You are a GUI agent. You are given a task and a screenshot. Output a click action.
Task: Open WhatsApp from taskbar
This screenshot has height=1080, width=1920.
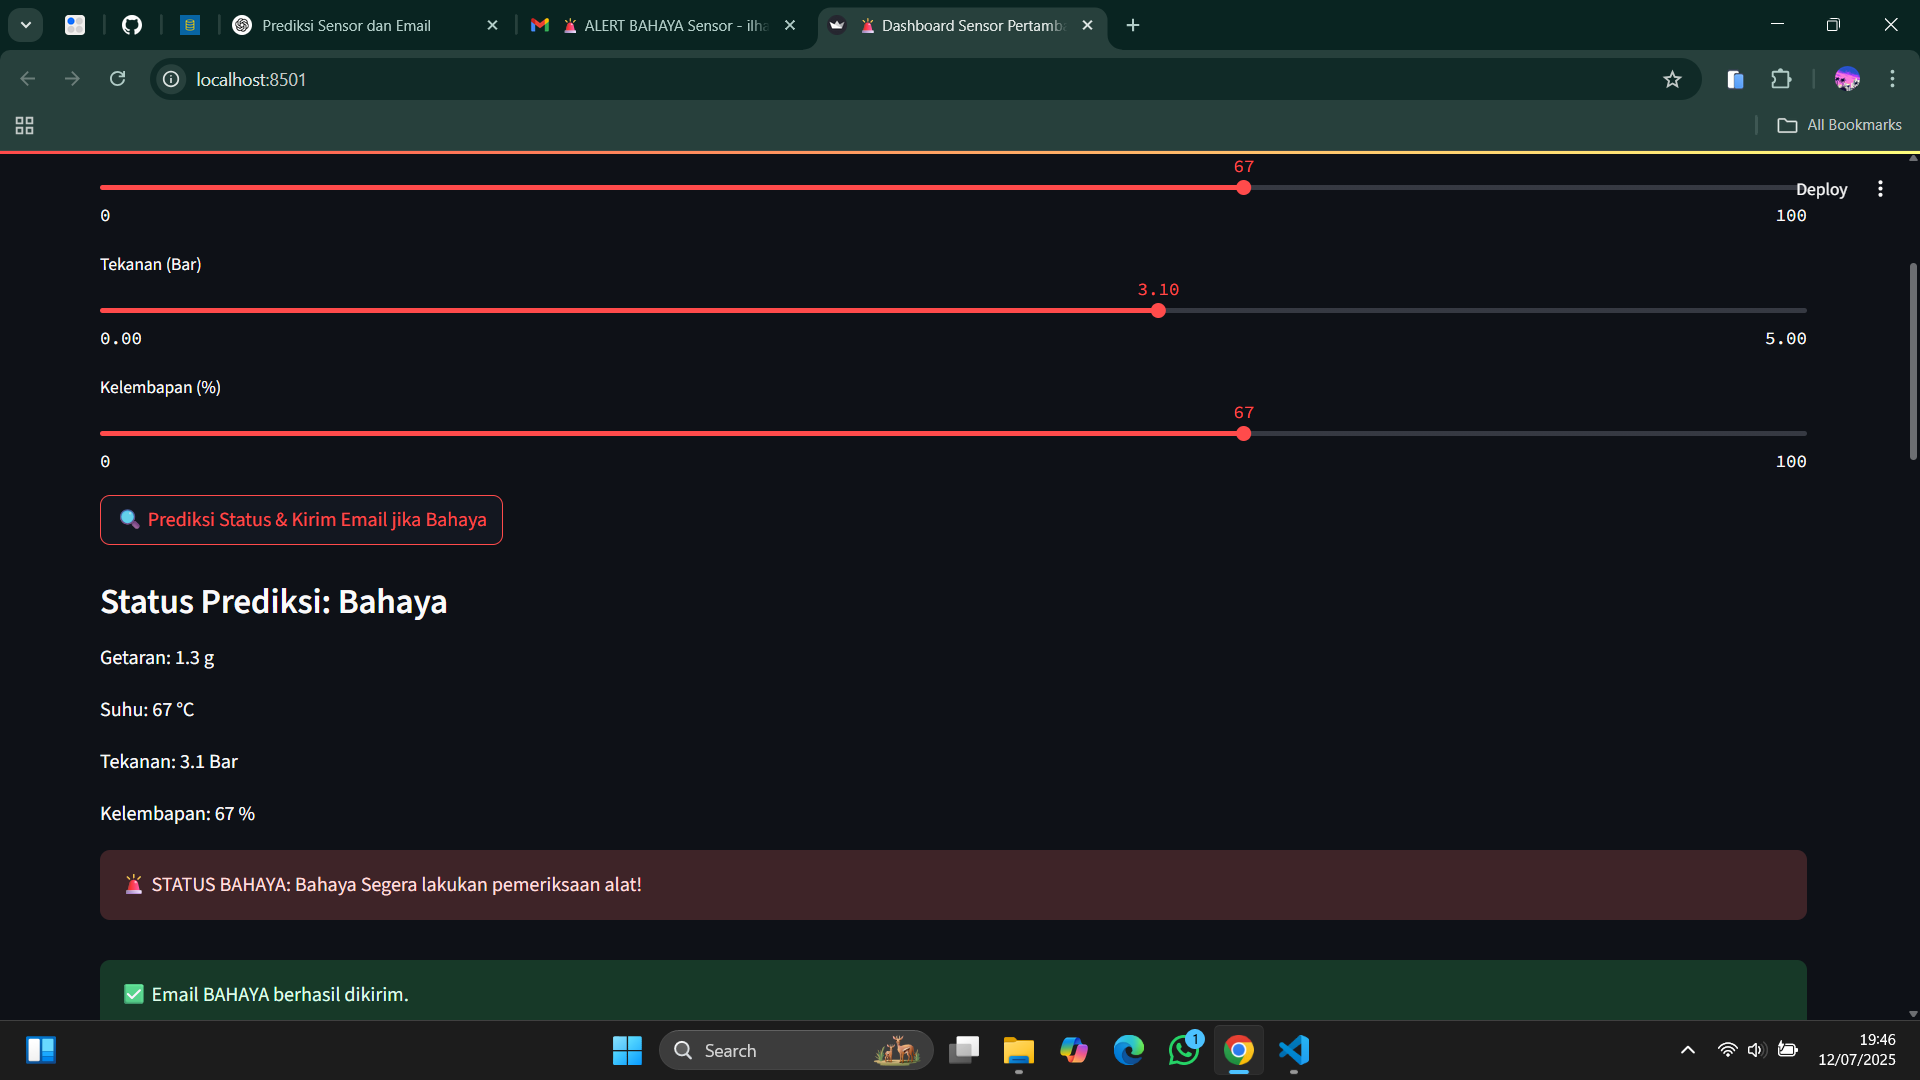(1184, 1050)
